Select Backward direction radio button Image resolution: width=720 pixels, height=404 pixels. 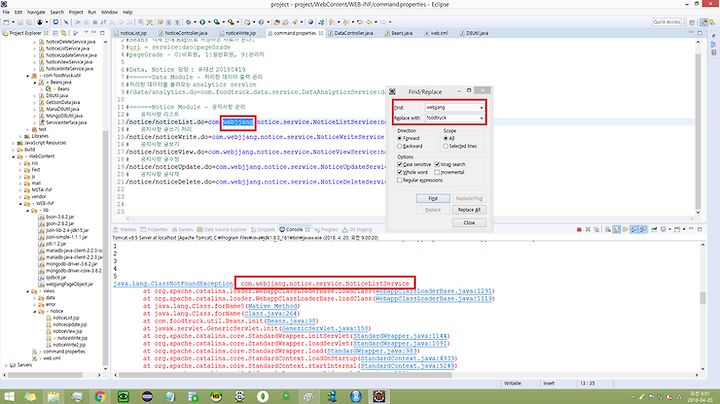point(399,146)
